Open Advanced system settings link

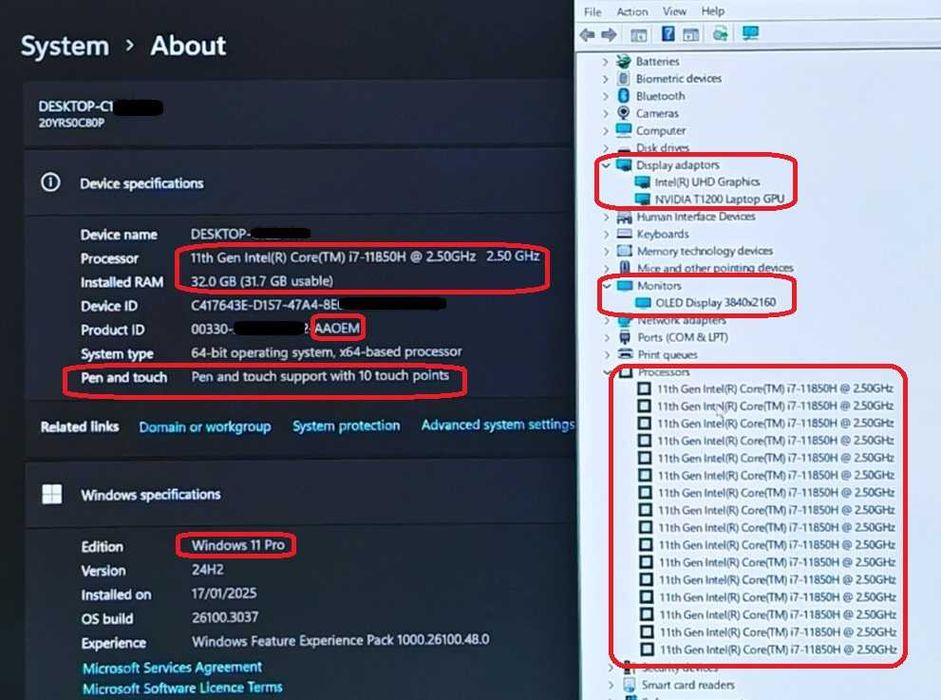498,424
